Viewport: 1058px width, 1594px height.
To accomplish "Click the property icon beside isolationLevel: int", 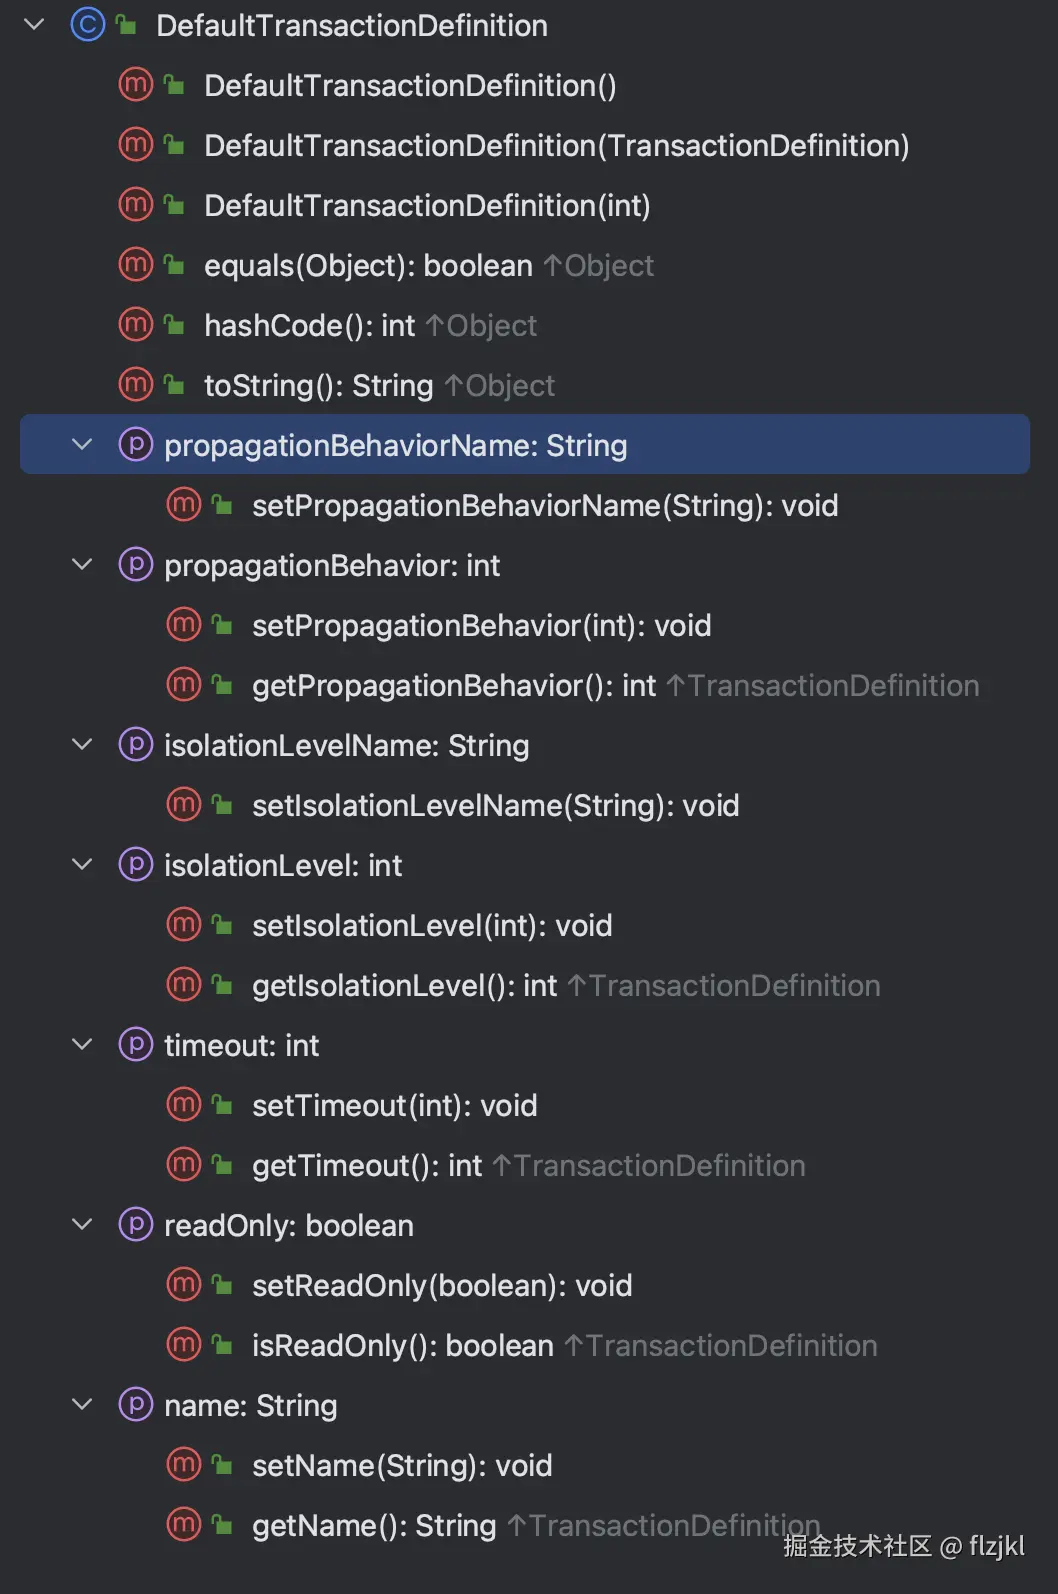I will click(x=135, y=865).
